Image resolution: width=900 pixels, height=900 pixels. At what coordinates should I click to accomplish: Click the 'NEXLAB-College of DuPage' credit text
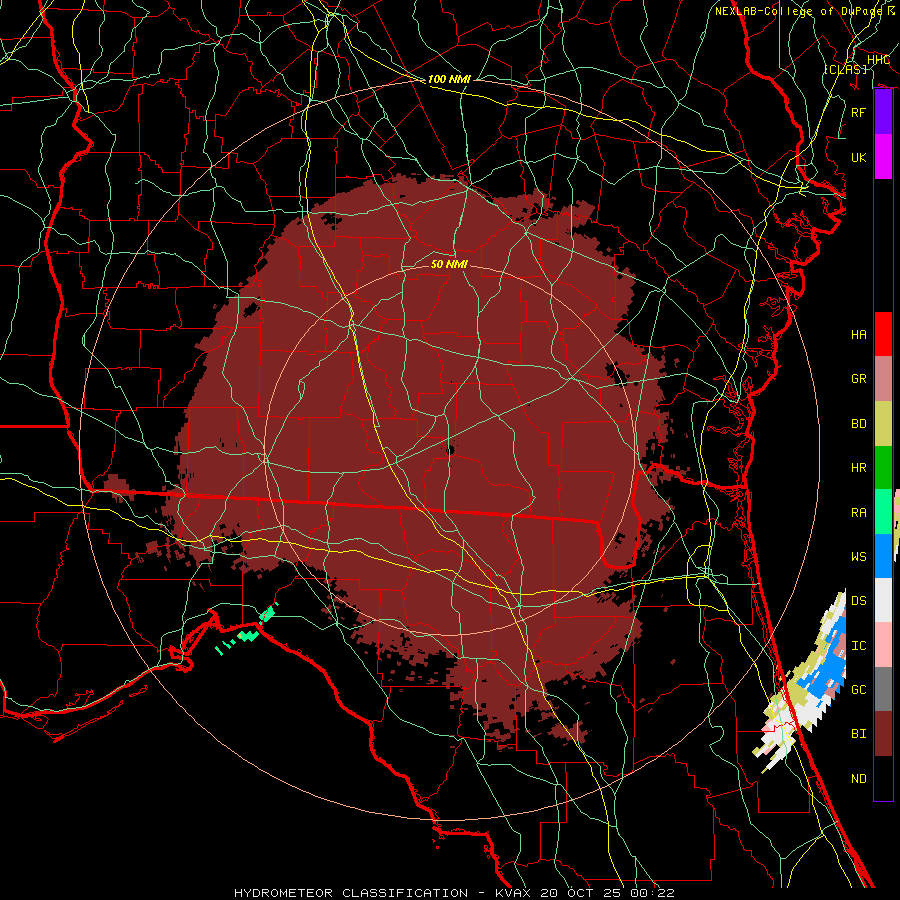point(798,11)
